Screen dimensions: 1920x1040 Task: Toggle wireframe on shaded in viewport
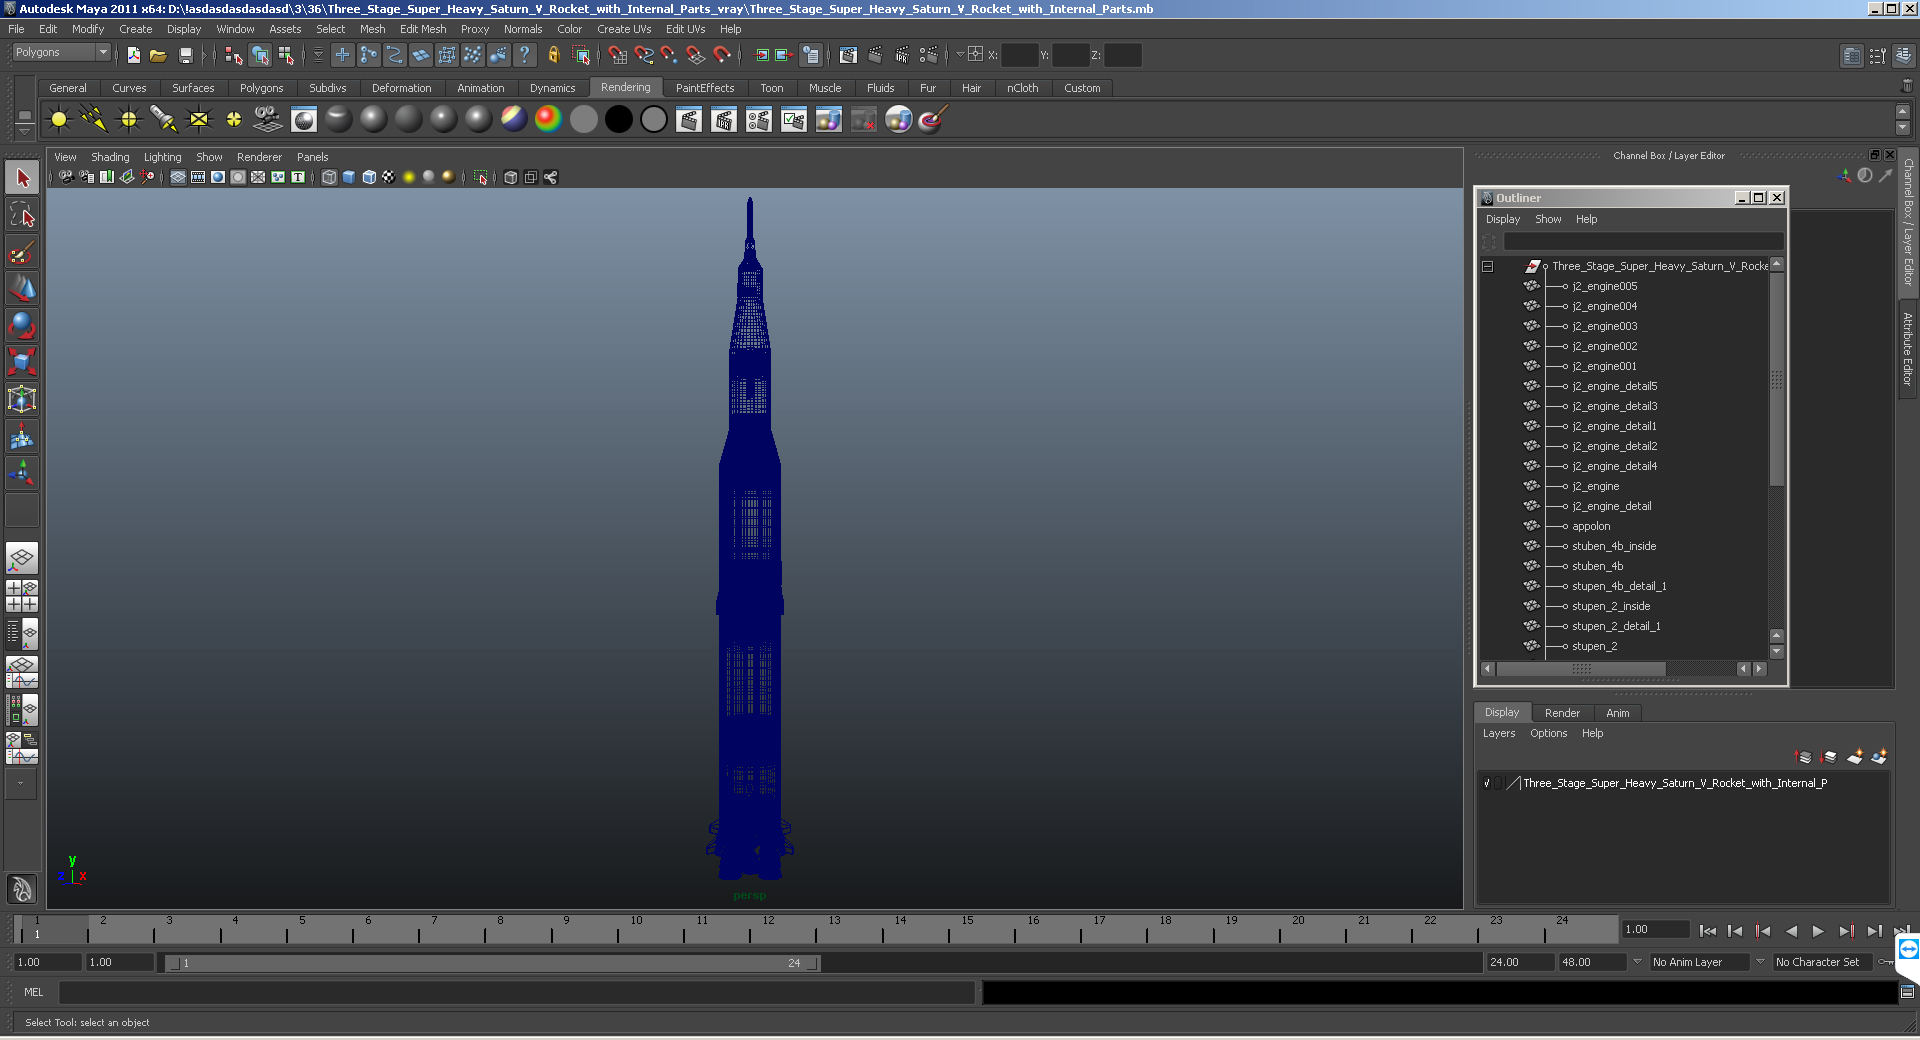pos(369,177)
